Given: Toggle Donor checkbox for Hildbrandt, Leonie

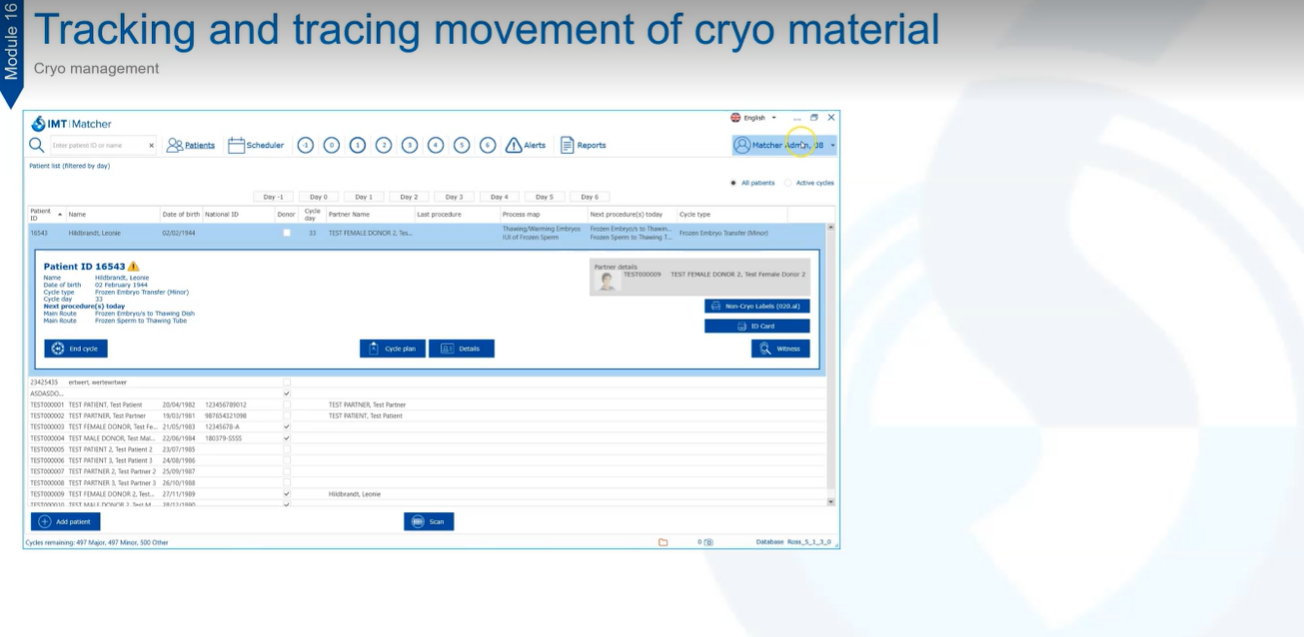Looking at the screenshot, I should click(x=287, y=233).
